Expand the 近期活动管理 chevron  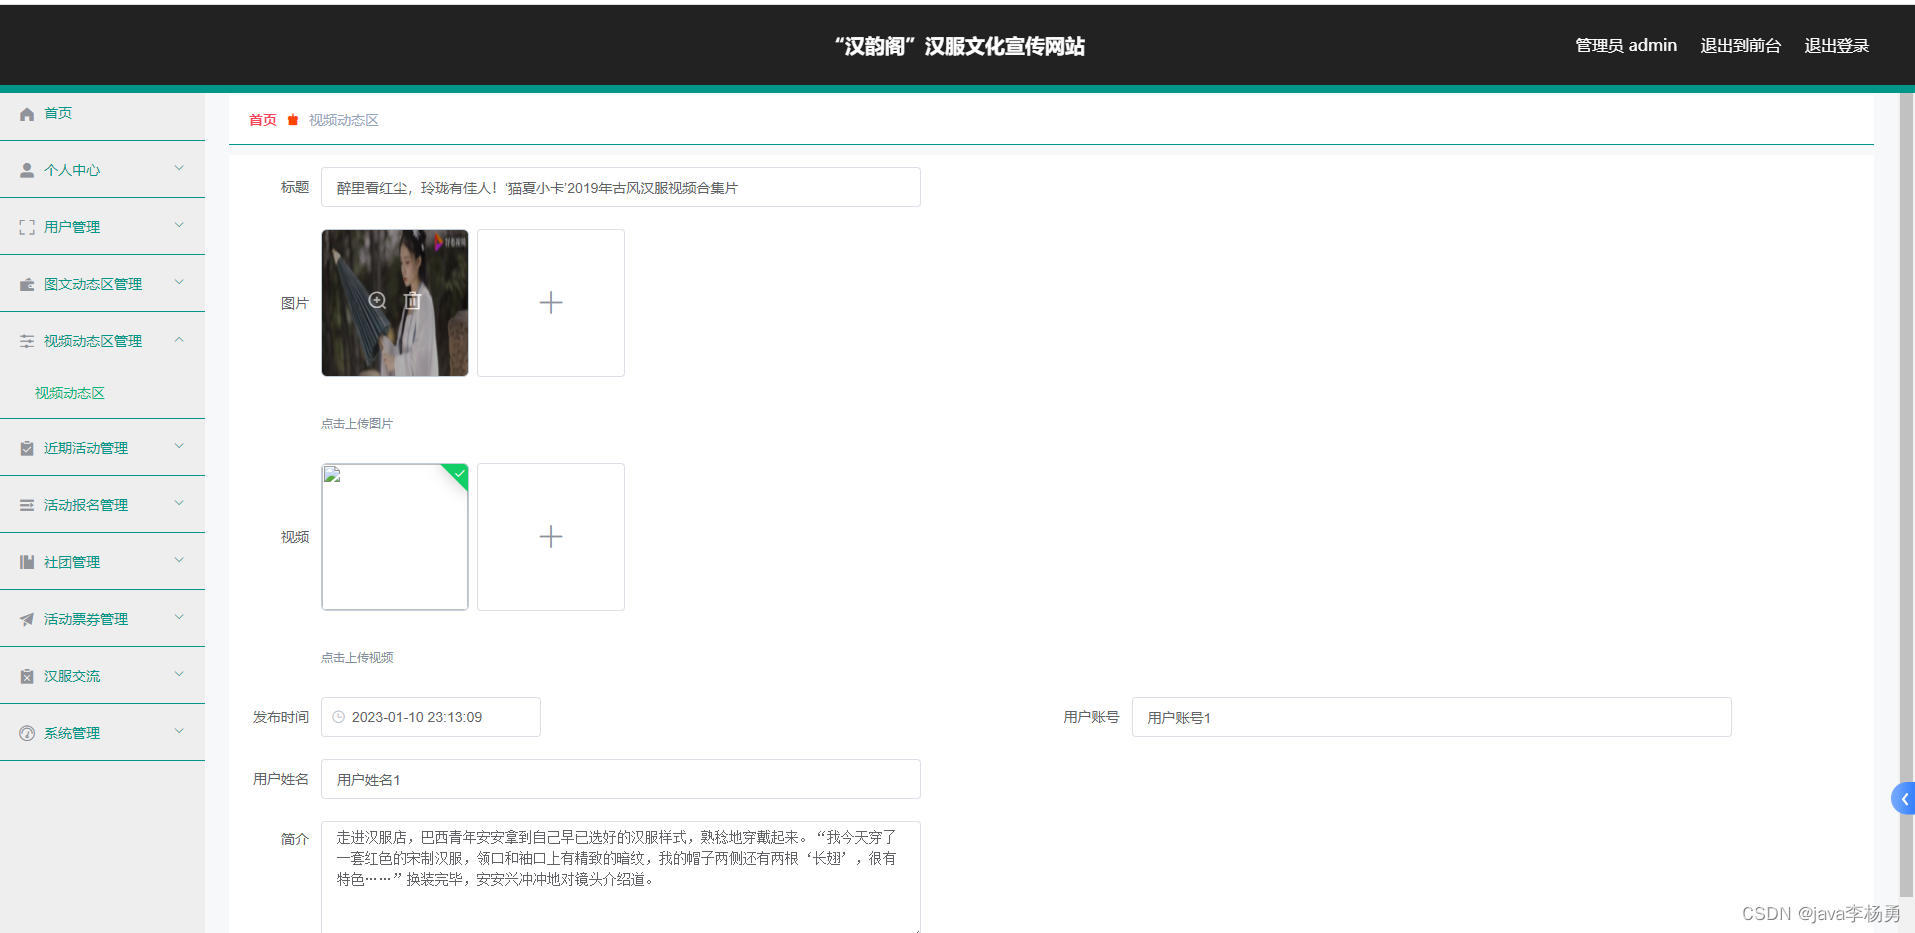(179, 446)
